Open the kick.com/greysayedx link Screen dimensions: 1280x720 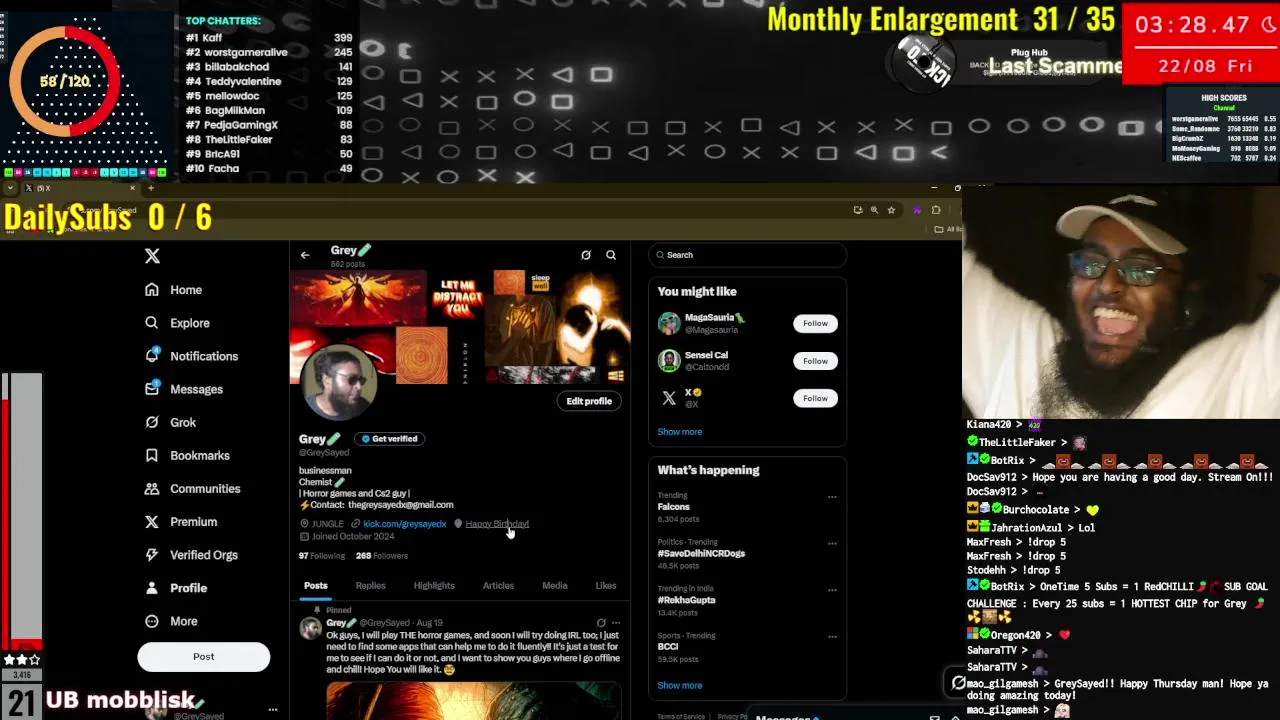pos(404,524)
